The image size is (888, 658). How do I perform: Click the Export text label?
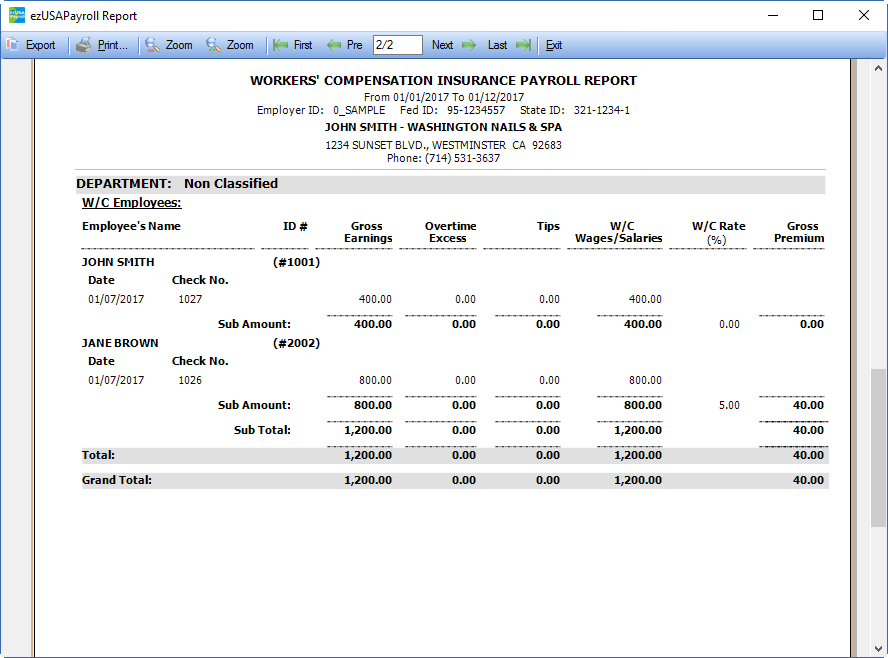[41, 45]
